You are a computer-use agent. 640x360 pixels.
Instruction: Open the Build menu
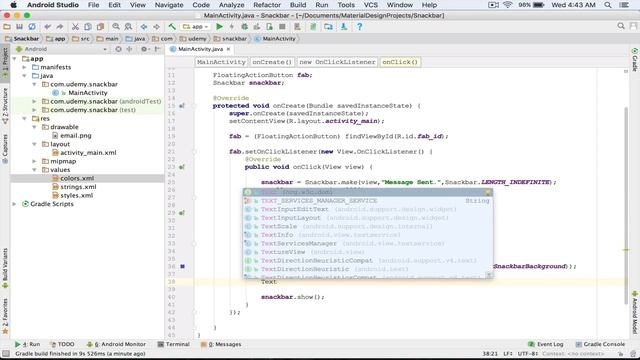298,5
